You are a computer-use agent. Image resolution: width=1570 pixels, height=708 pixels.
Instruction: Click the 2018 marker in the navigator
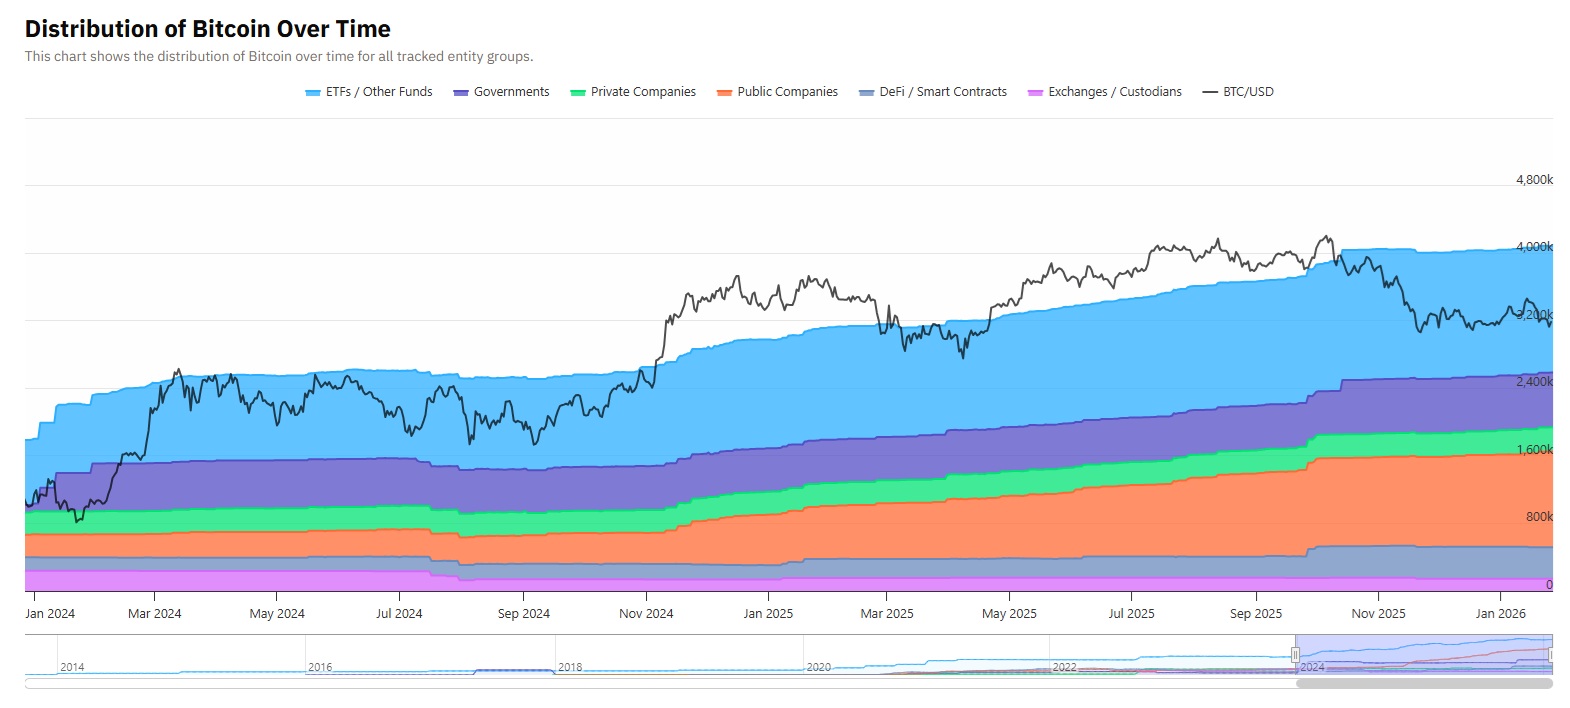tap(570, 667)
